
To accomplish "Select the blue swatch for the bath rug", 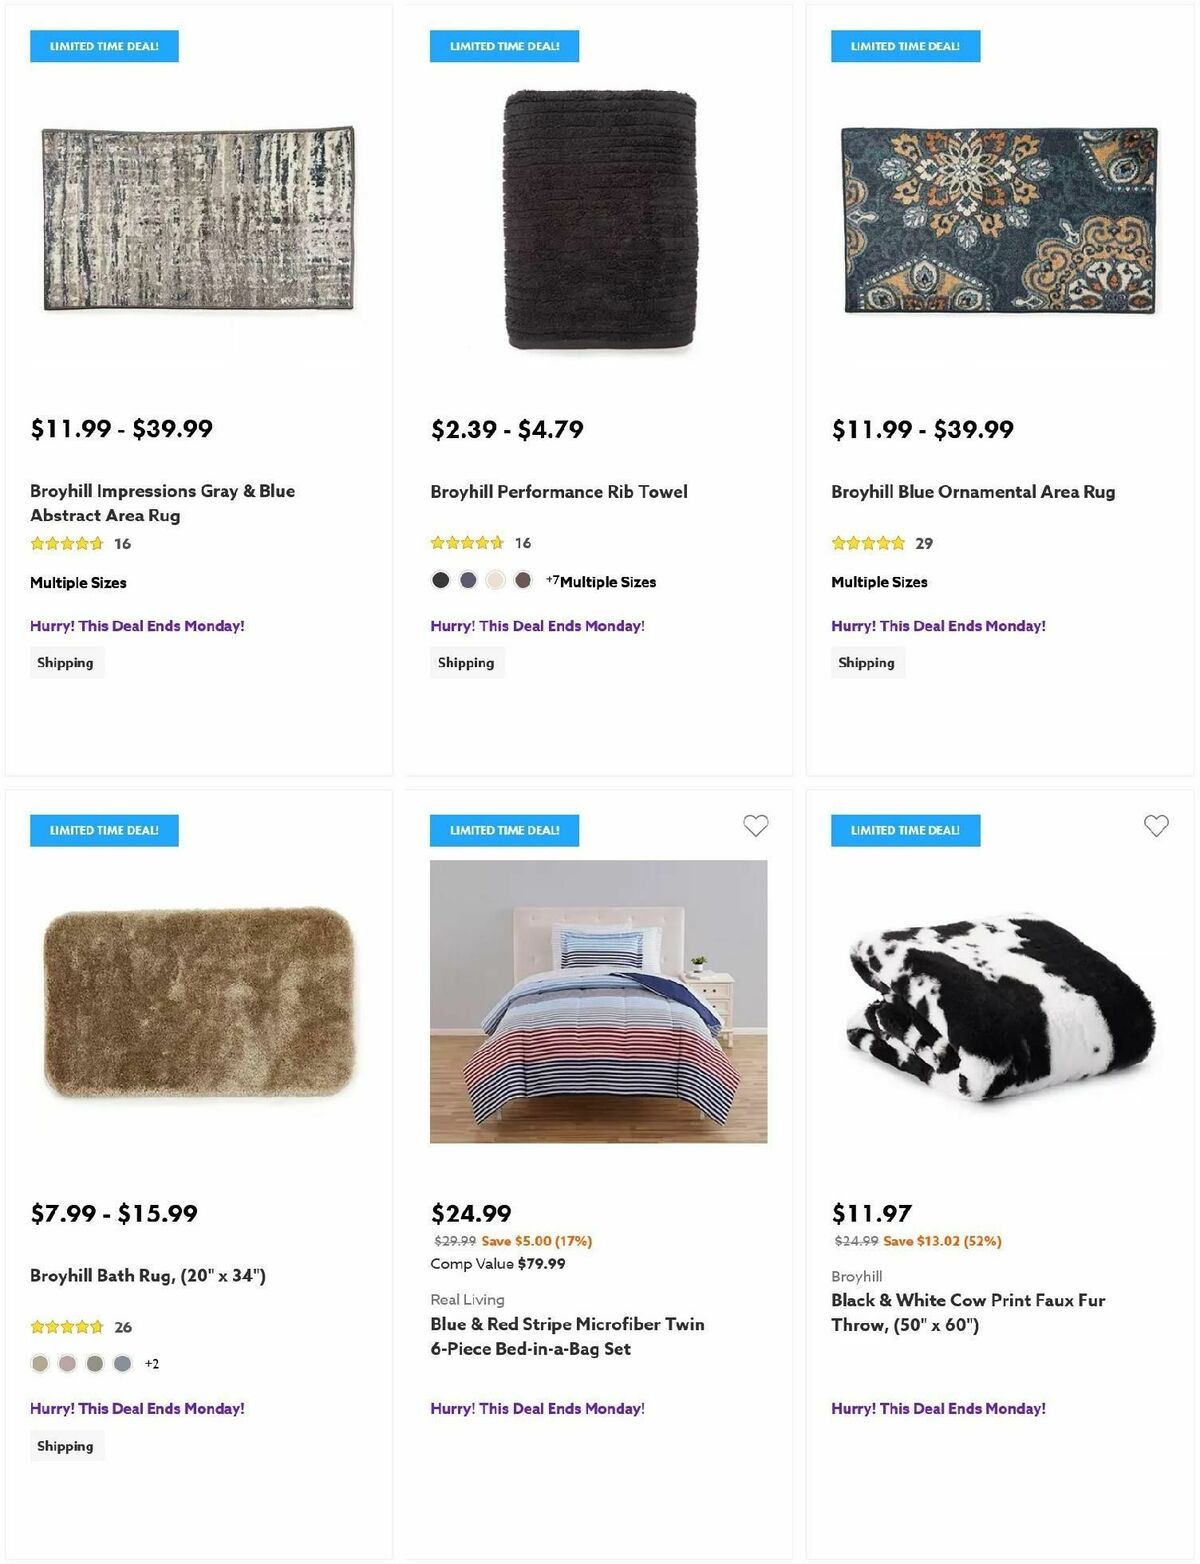I will pos(122,1362).
